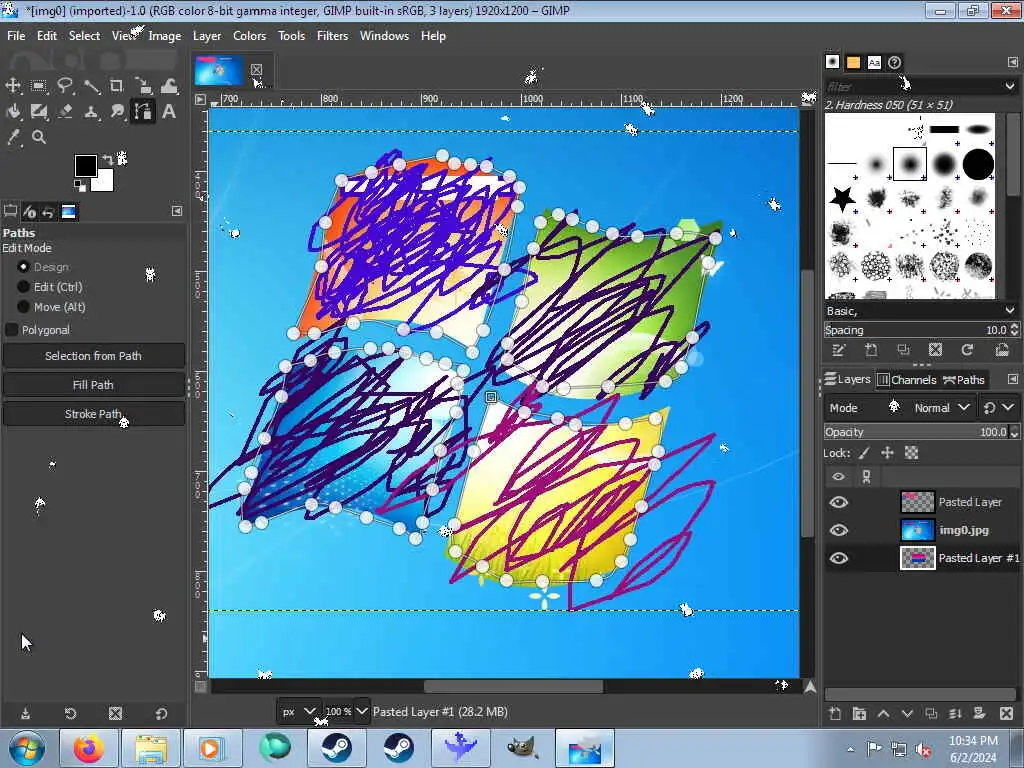1024x768 pixels.
Task: Toggle lock pixels brush icon
Action: [x=864, y=453]
